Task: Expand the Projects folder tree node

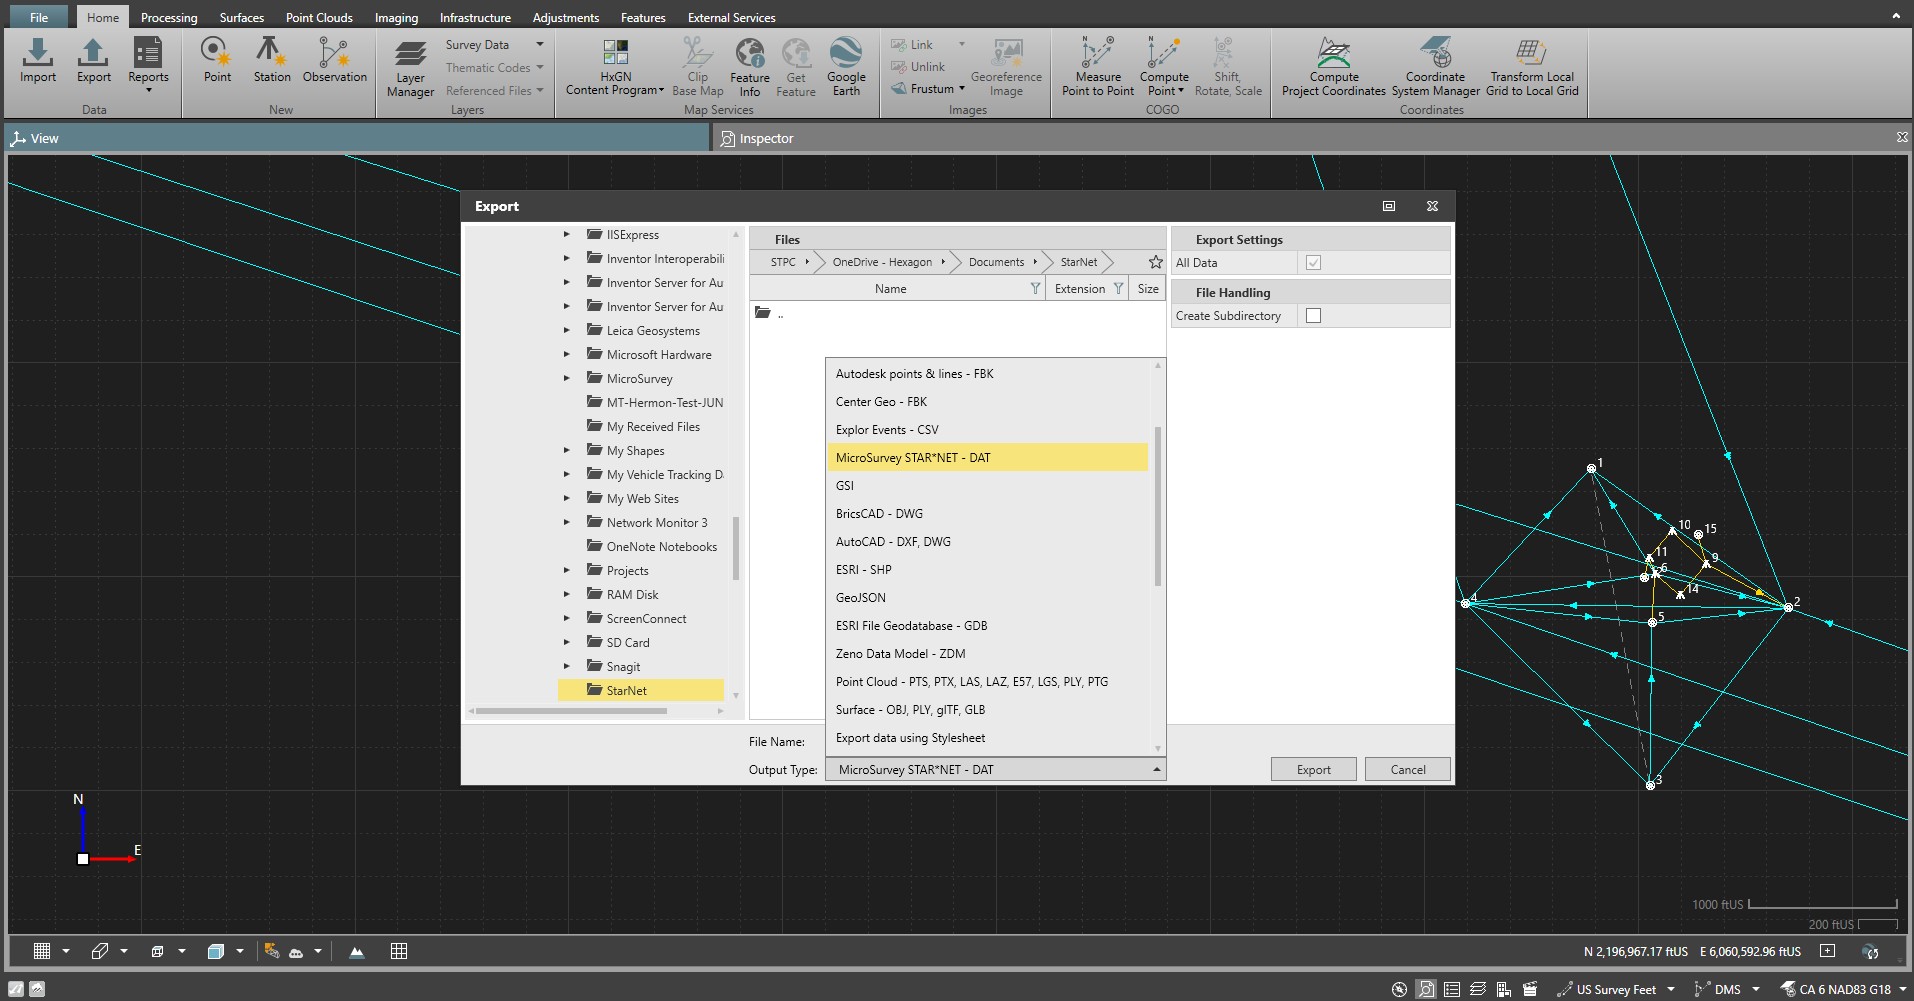Action: coord(566,571)
